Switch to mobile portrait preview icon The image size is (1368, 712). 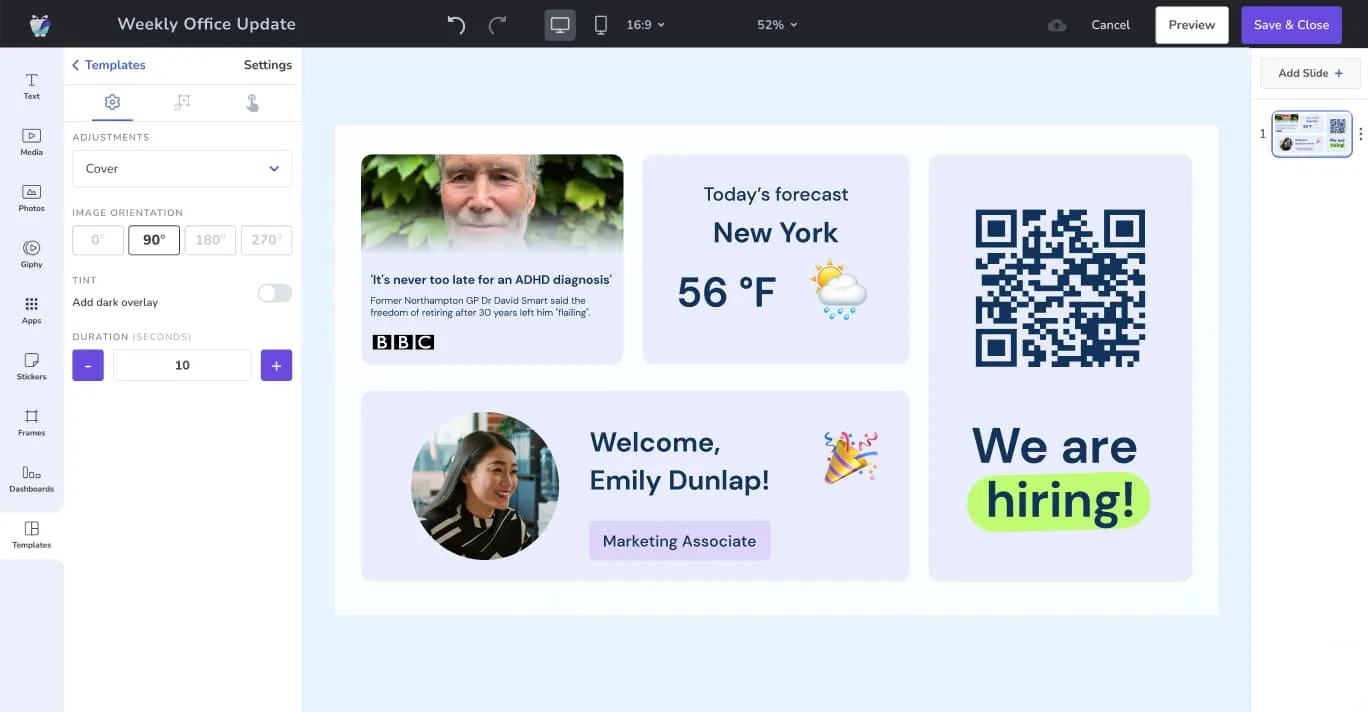click(x=600, y=25)
